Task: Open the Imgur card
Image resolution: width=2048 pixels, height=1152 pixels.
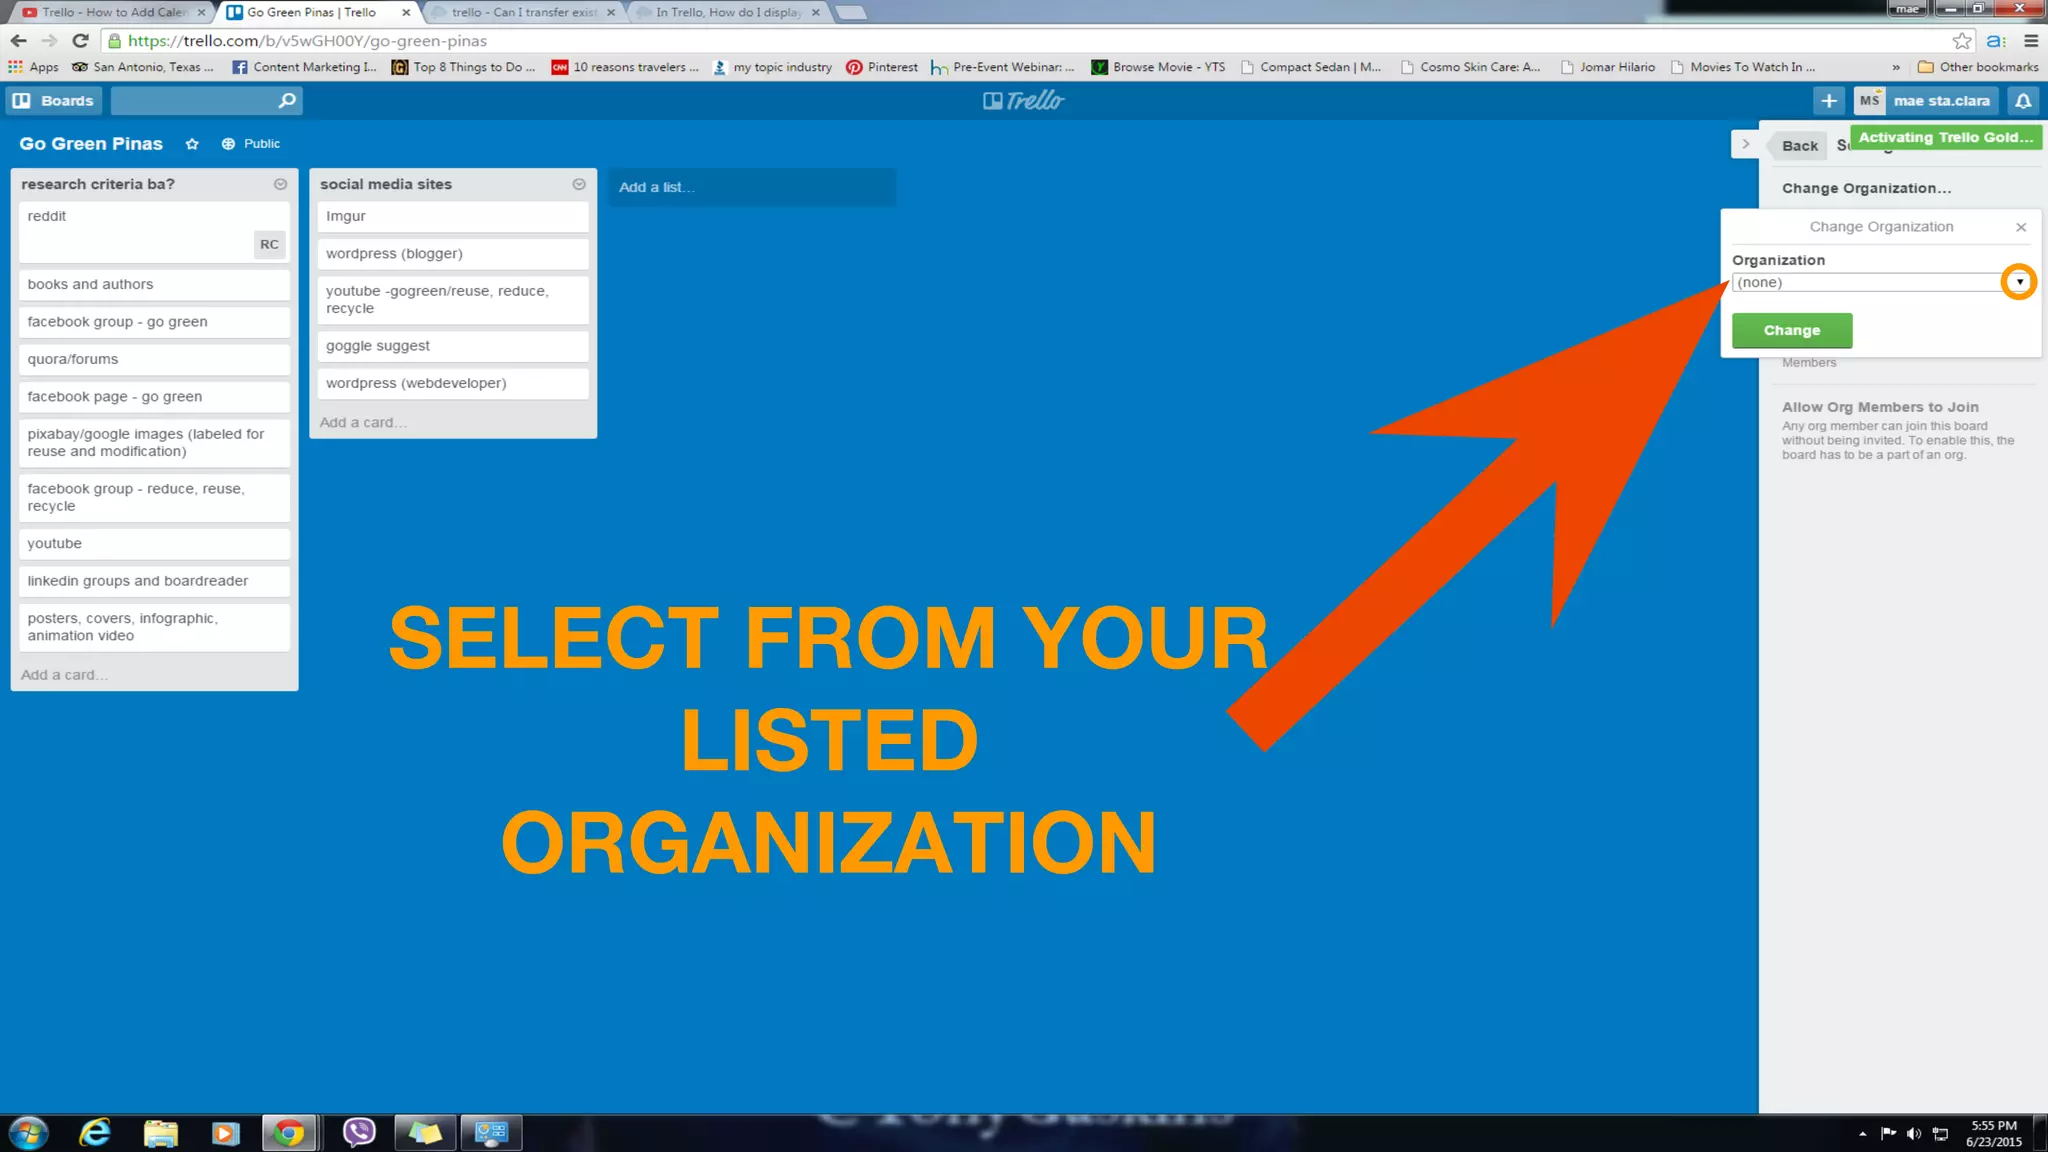Action: [453, 216]
